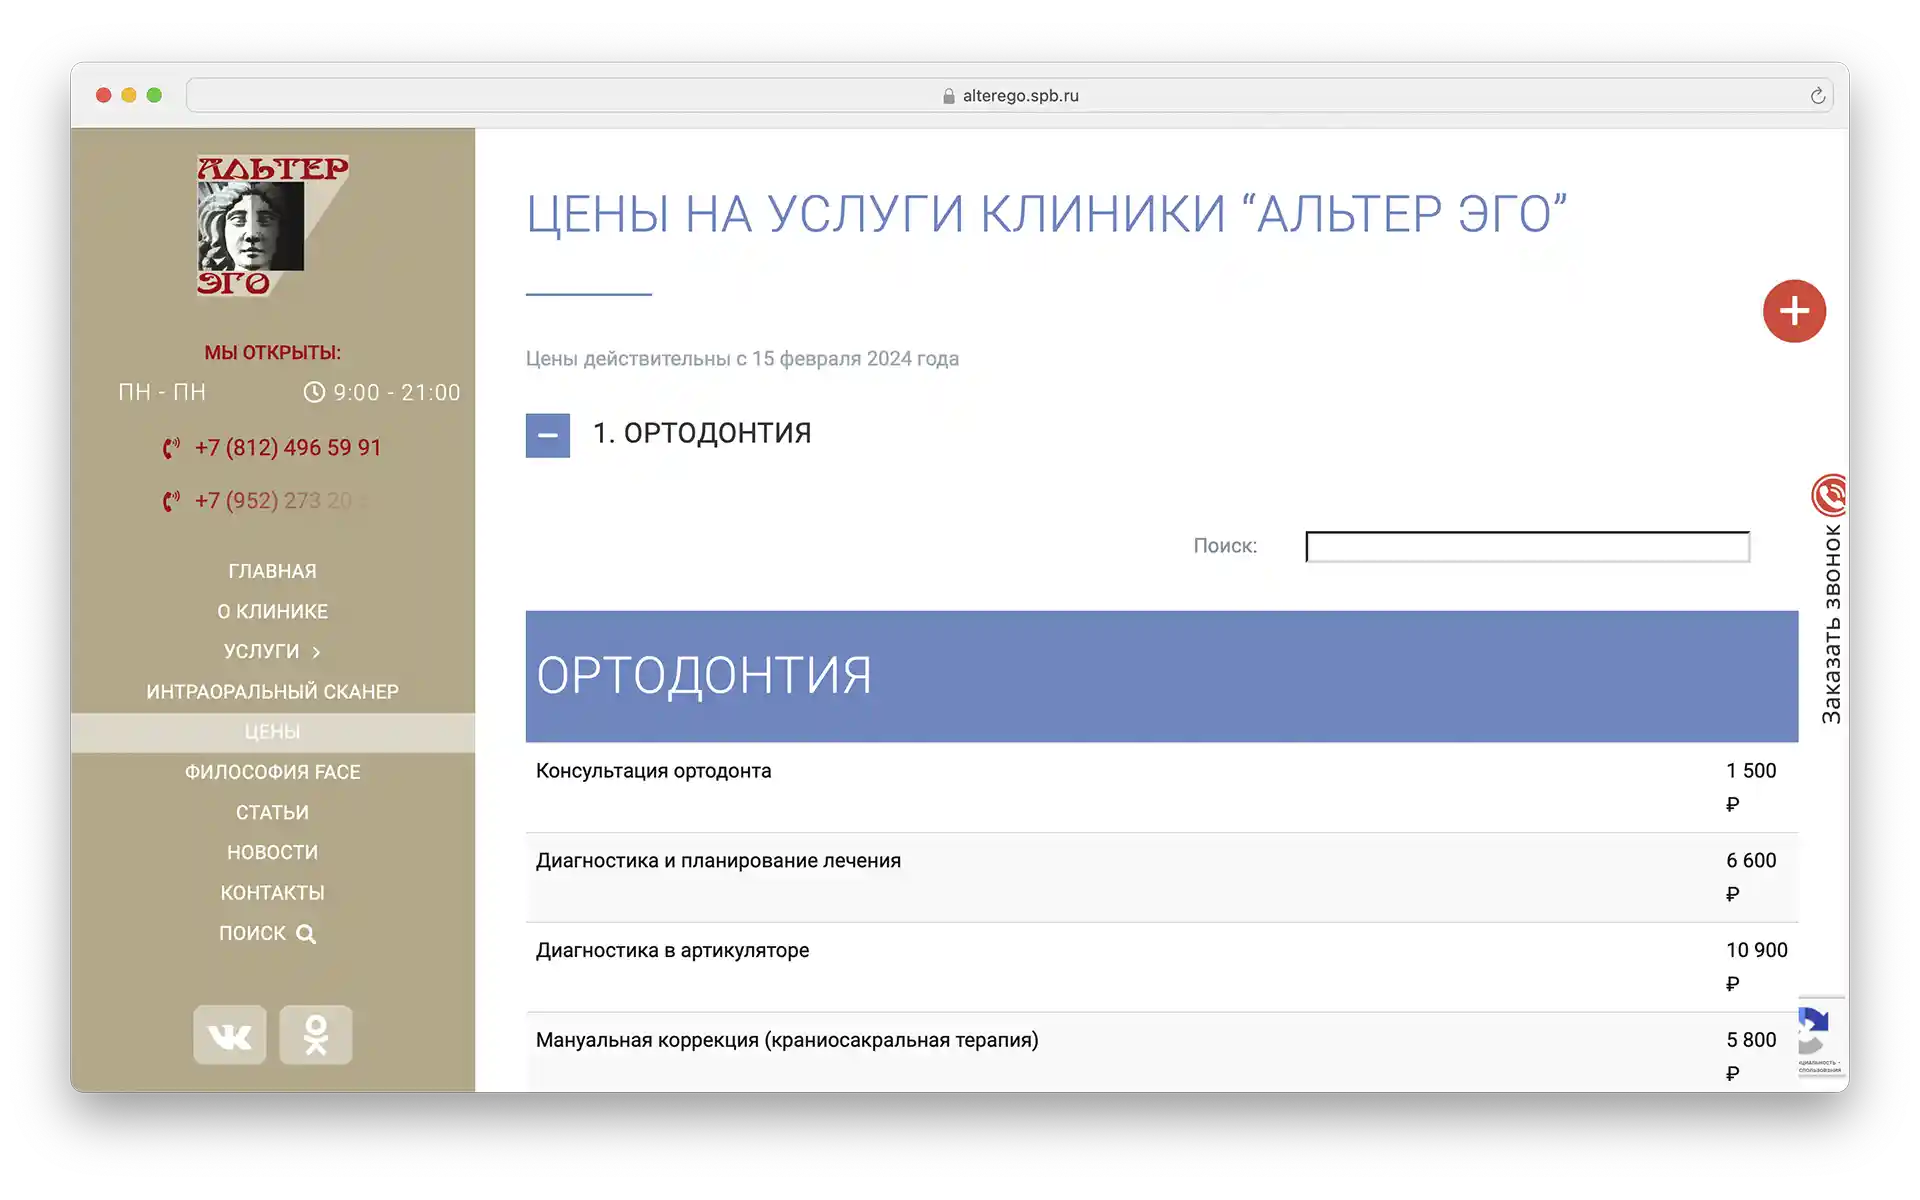Click the red plus floating button
This screenshot has width=1920, height=1200.
(x=1794, y=311)
